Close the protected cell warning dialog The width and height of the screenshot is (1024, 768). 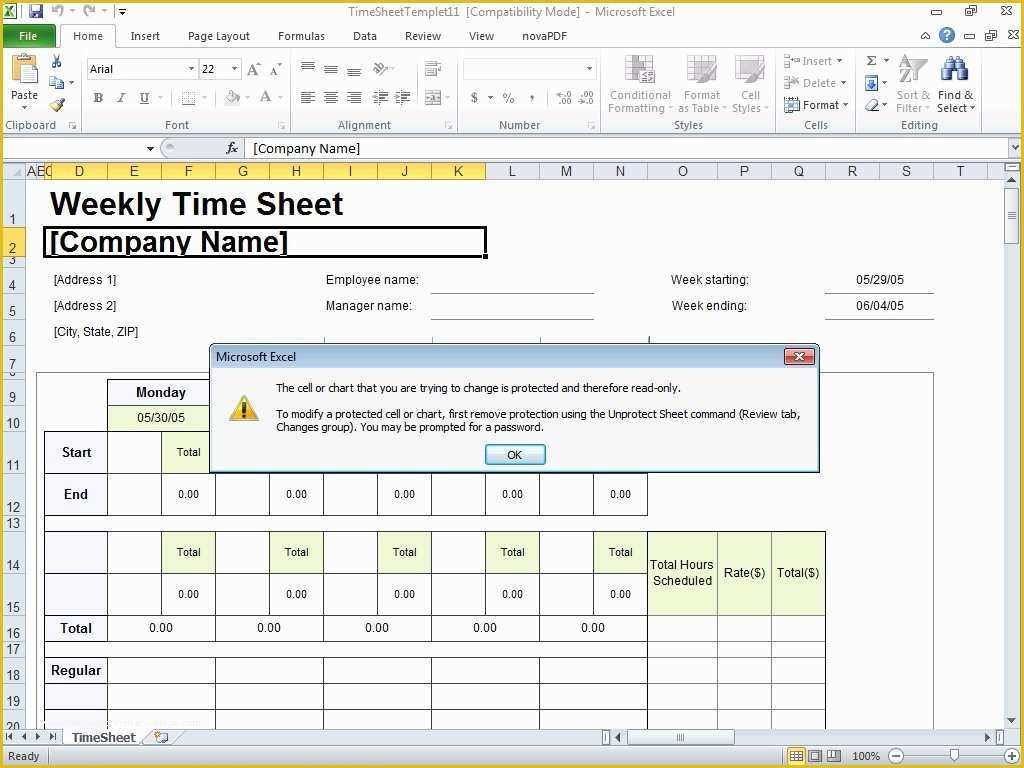(799, 357)
